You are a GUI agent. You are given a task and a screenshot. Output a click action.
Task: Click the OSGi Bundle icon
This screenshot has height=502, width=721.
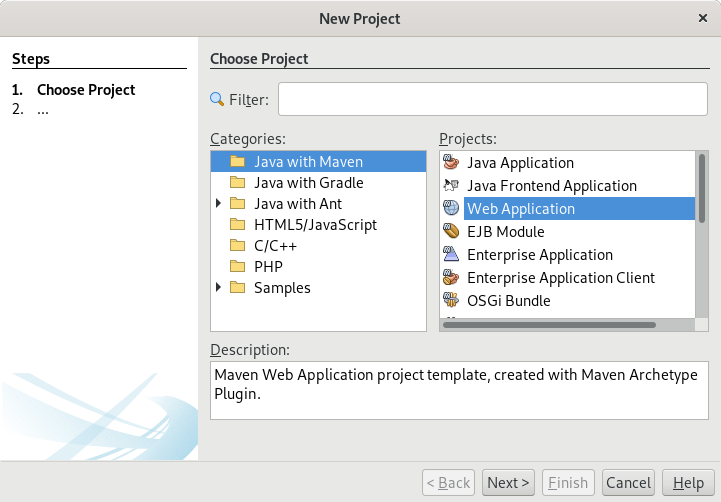pos(451,301)
